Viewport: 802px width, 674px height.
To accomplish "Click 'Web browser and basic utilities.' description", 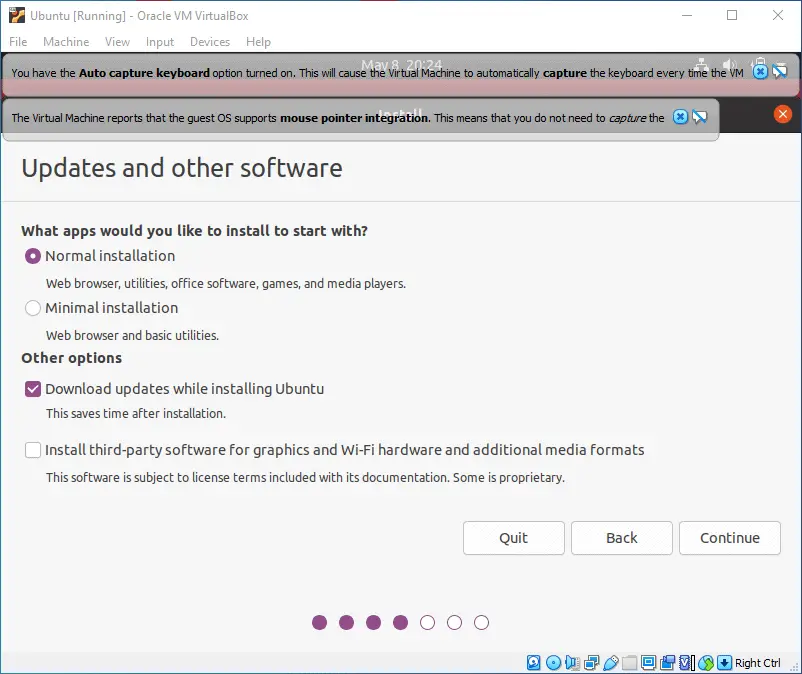I will click(132, 335).
